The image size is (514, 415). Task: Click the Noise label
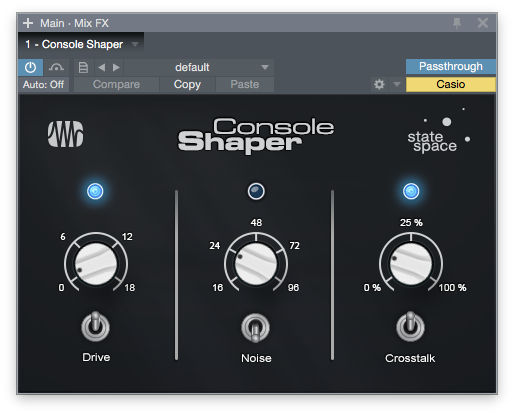pyautogui.click(x=256, y=358)
